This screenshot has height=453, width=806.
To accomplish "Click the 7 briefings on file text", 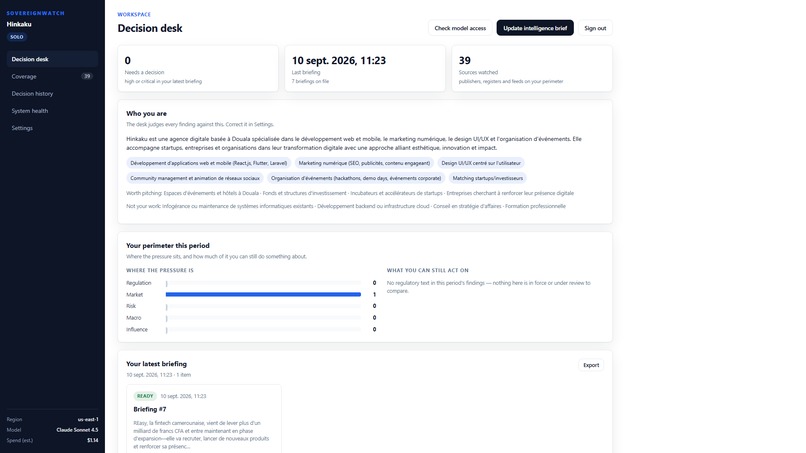I will (x=310, y=81).
